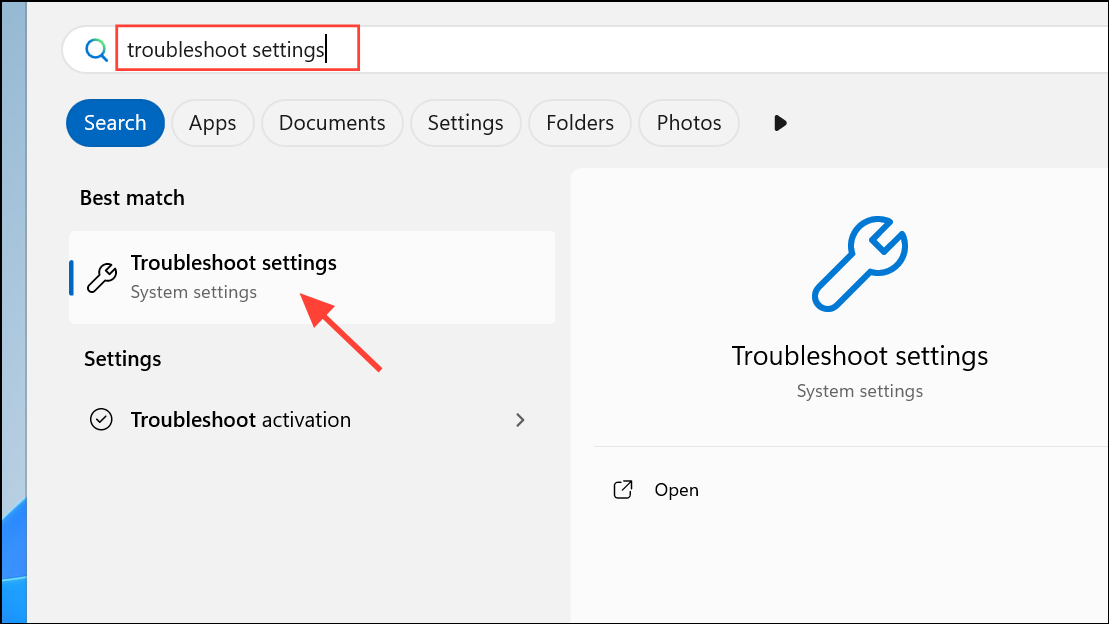1109x624 pixels.
Task: Switch to the Folders filter
Action: tap(579, 123)
